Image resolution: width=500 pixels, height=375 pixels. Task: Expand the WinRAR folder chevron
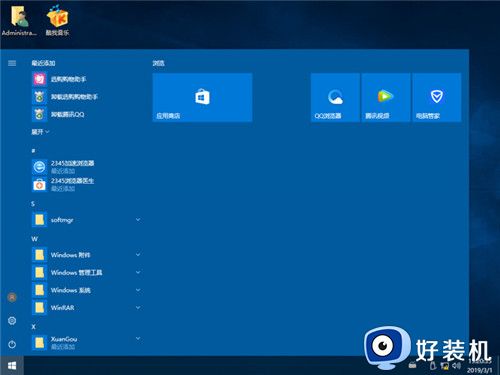point(138,307)
